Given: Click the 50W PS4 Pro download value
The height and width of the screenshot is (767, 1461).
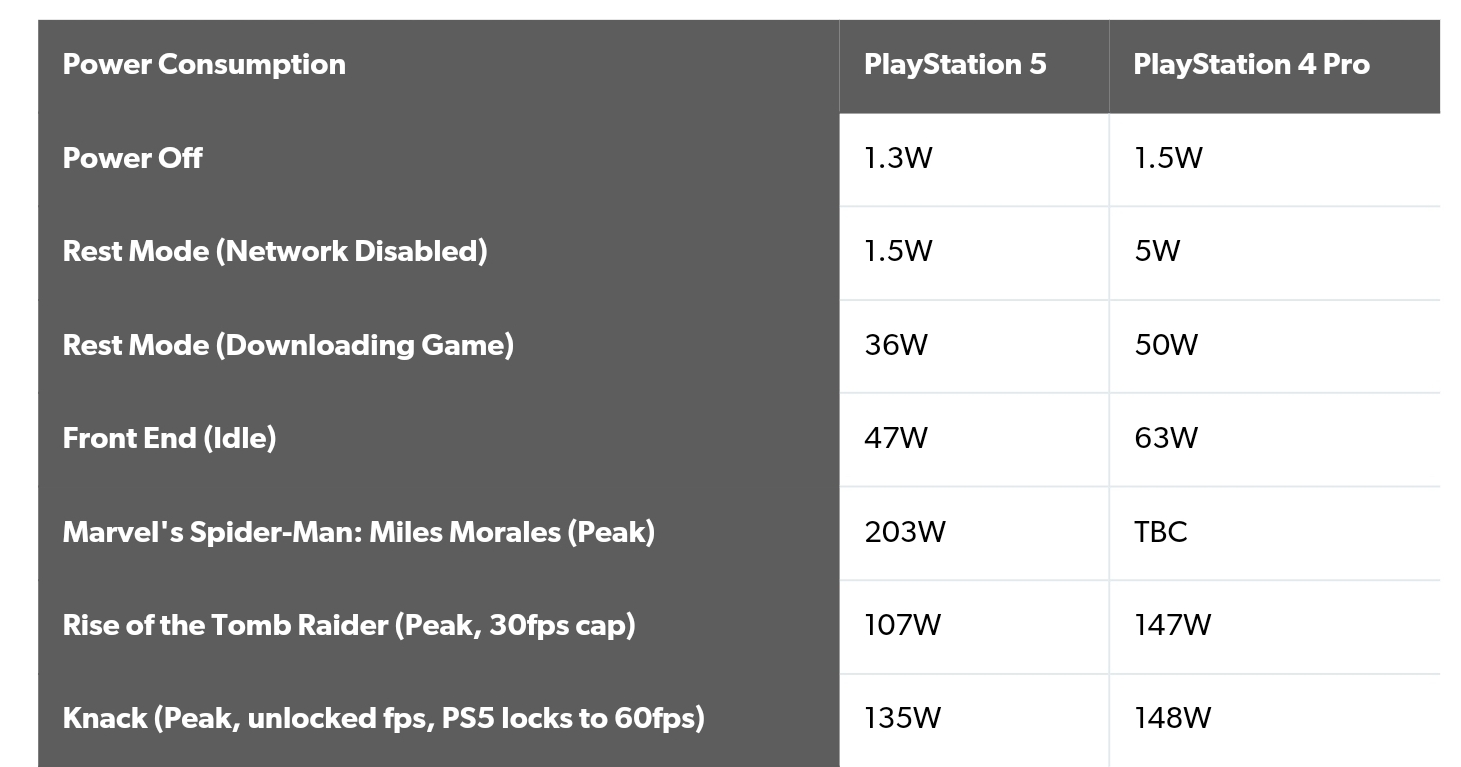Looking at the screenshot, I should coord(1166,345).
